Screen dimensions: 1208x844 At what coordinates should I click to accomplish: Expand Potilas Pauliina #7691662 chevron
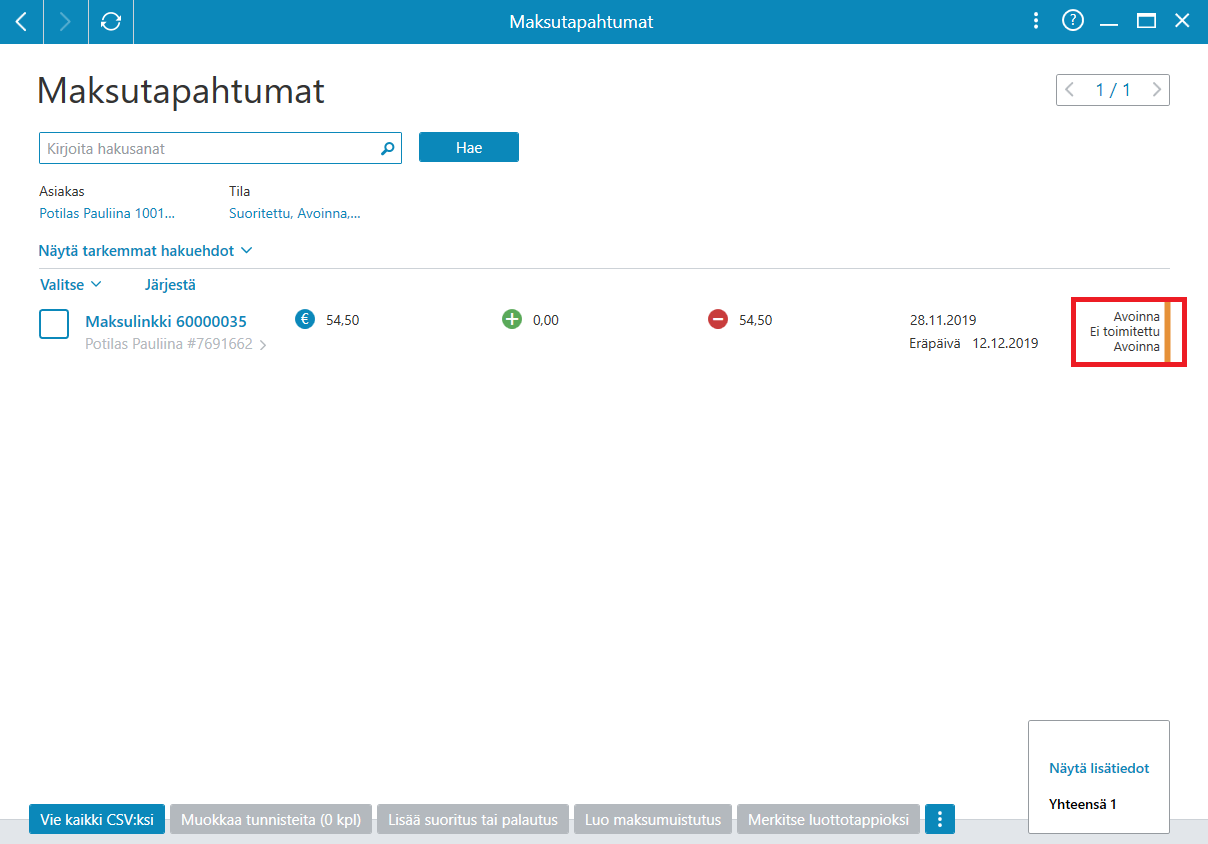coord(262,345)
